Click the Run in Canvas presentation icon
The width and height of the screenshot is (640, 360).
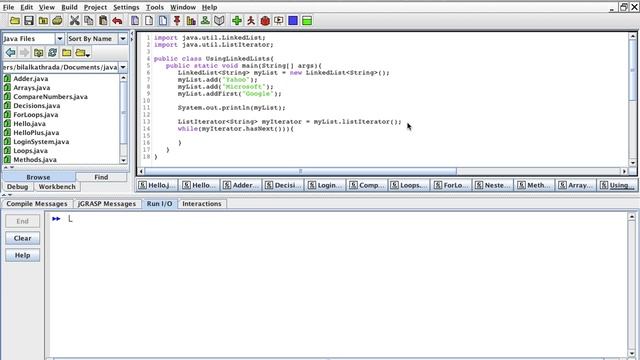click(x=279, y=21)
